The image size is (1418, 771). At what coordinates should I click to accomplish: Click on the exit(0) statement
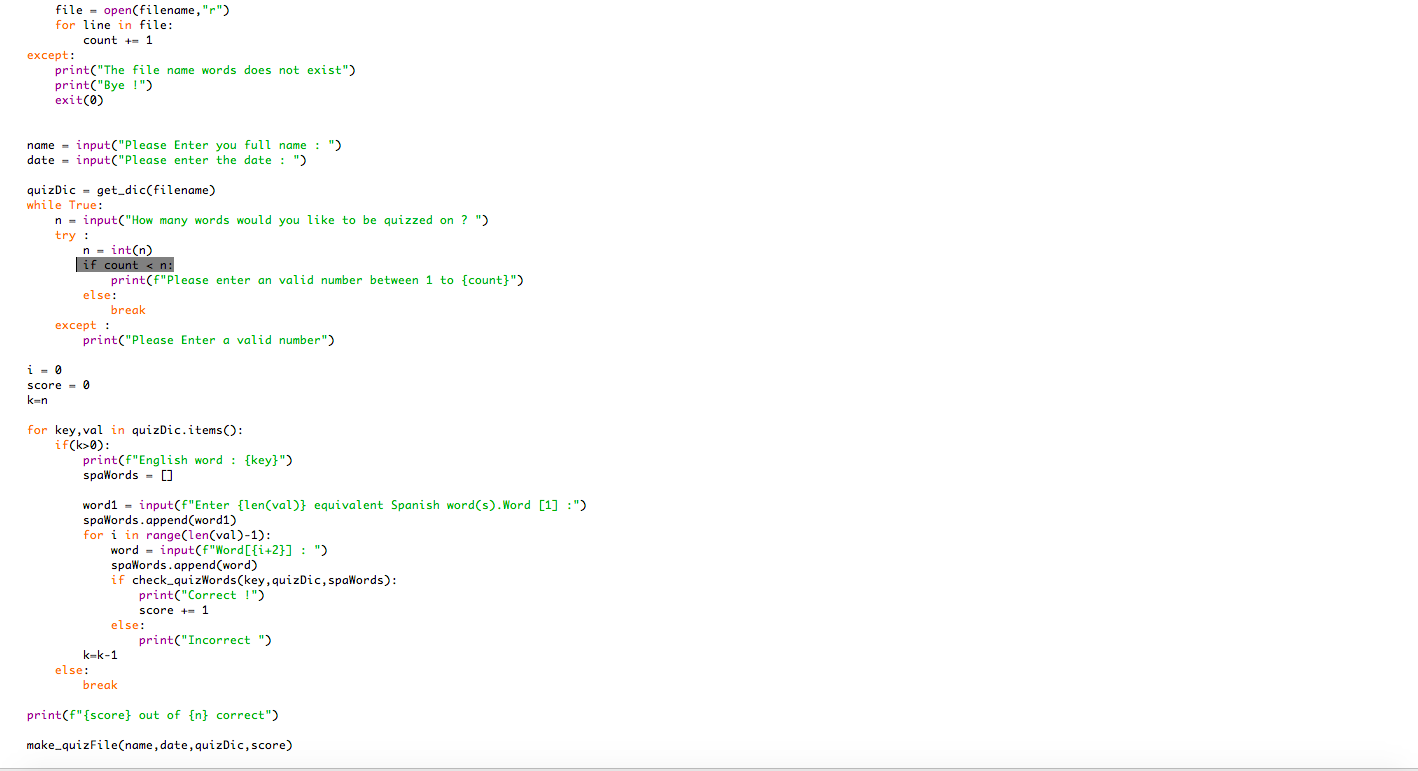pos(79,100)
